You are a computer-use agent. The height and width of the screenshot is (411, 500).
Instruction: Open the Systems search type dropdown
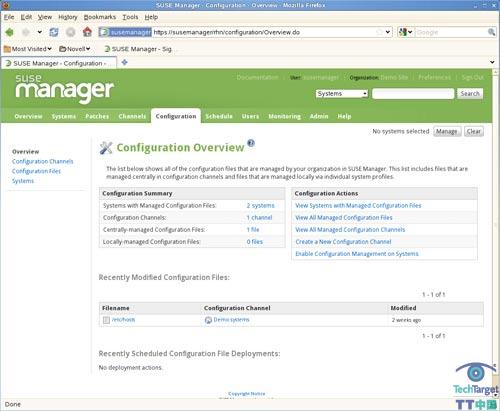pyautogui.click(x=342, y=94)
